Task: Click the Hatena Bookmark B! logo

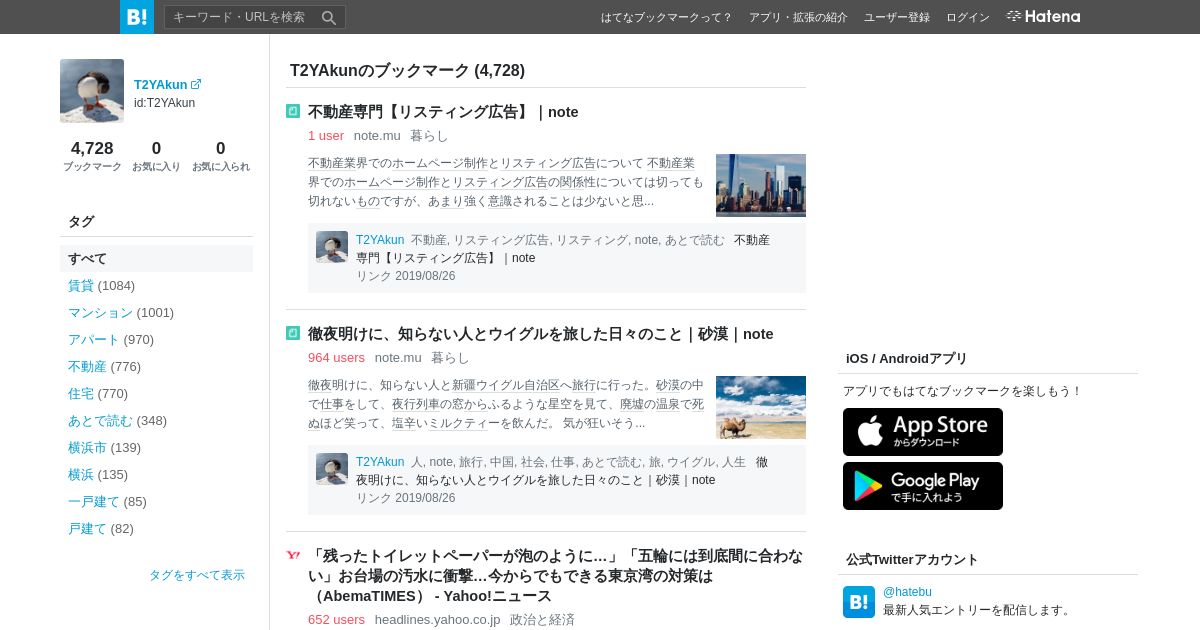Action: pyautogui.click(x=137, y=17)
